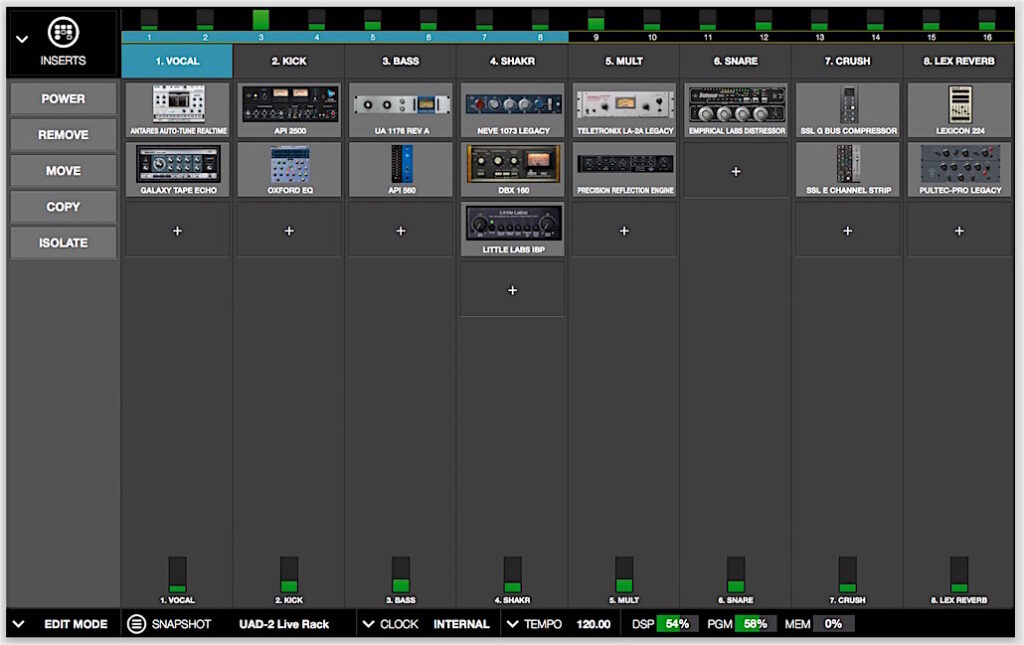Open the DBX 160 compressor plugin
The height and width of the screenshot is (645, 1024).
point(513,170)
